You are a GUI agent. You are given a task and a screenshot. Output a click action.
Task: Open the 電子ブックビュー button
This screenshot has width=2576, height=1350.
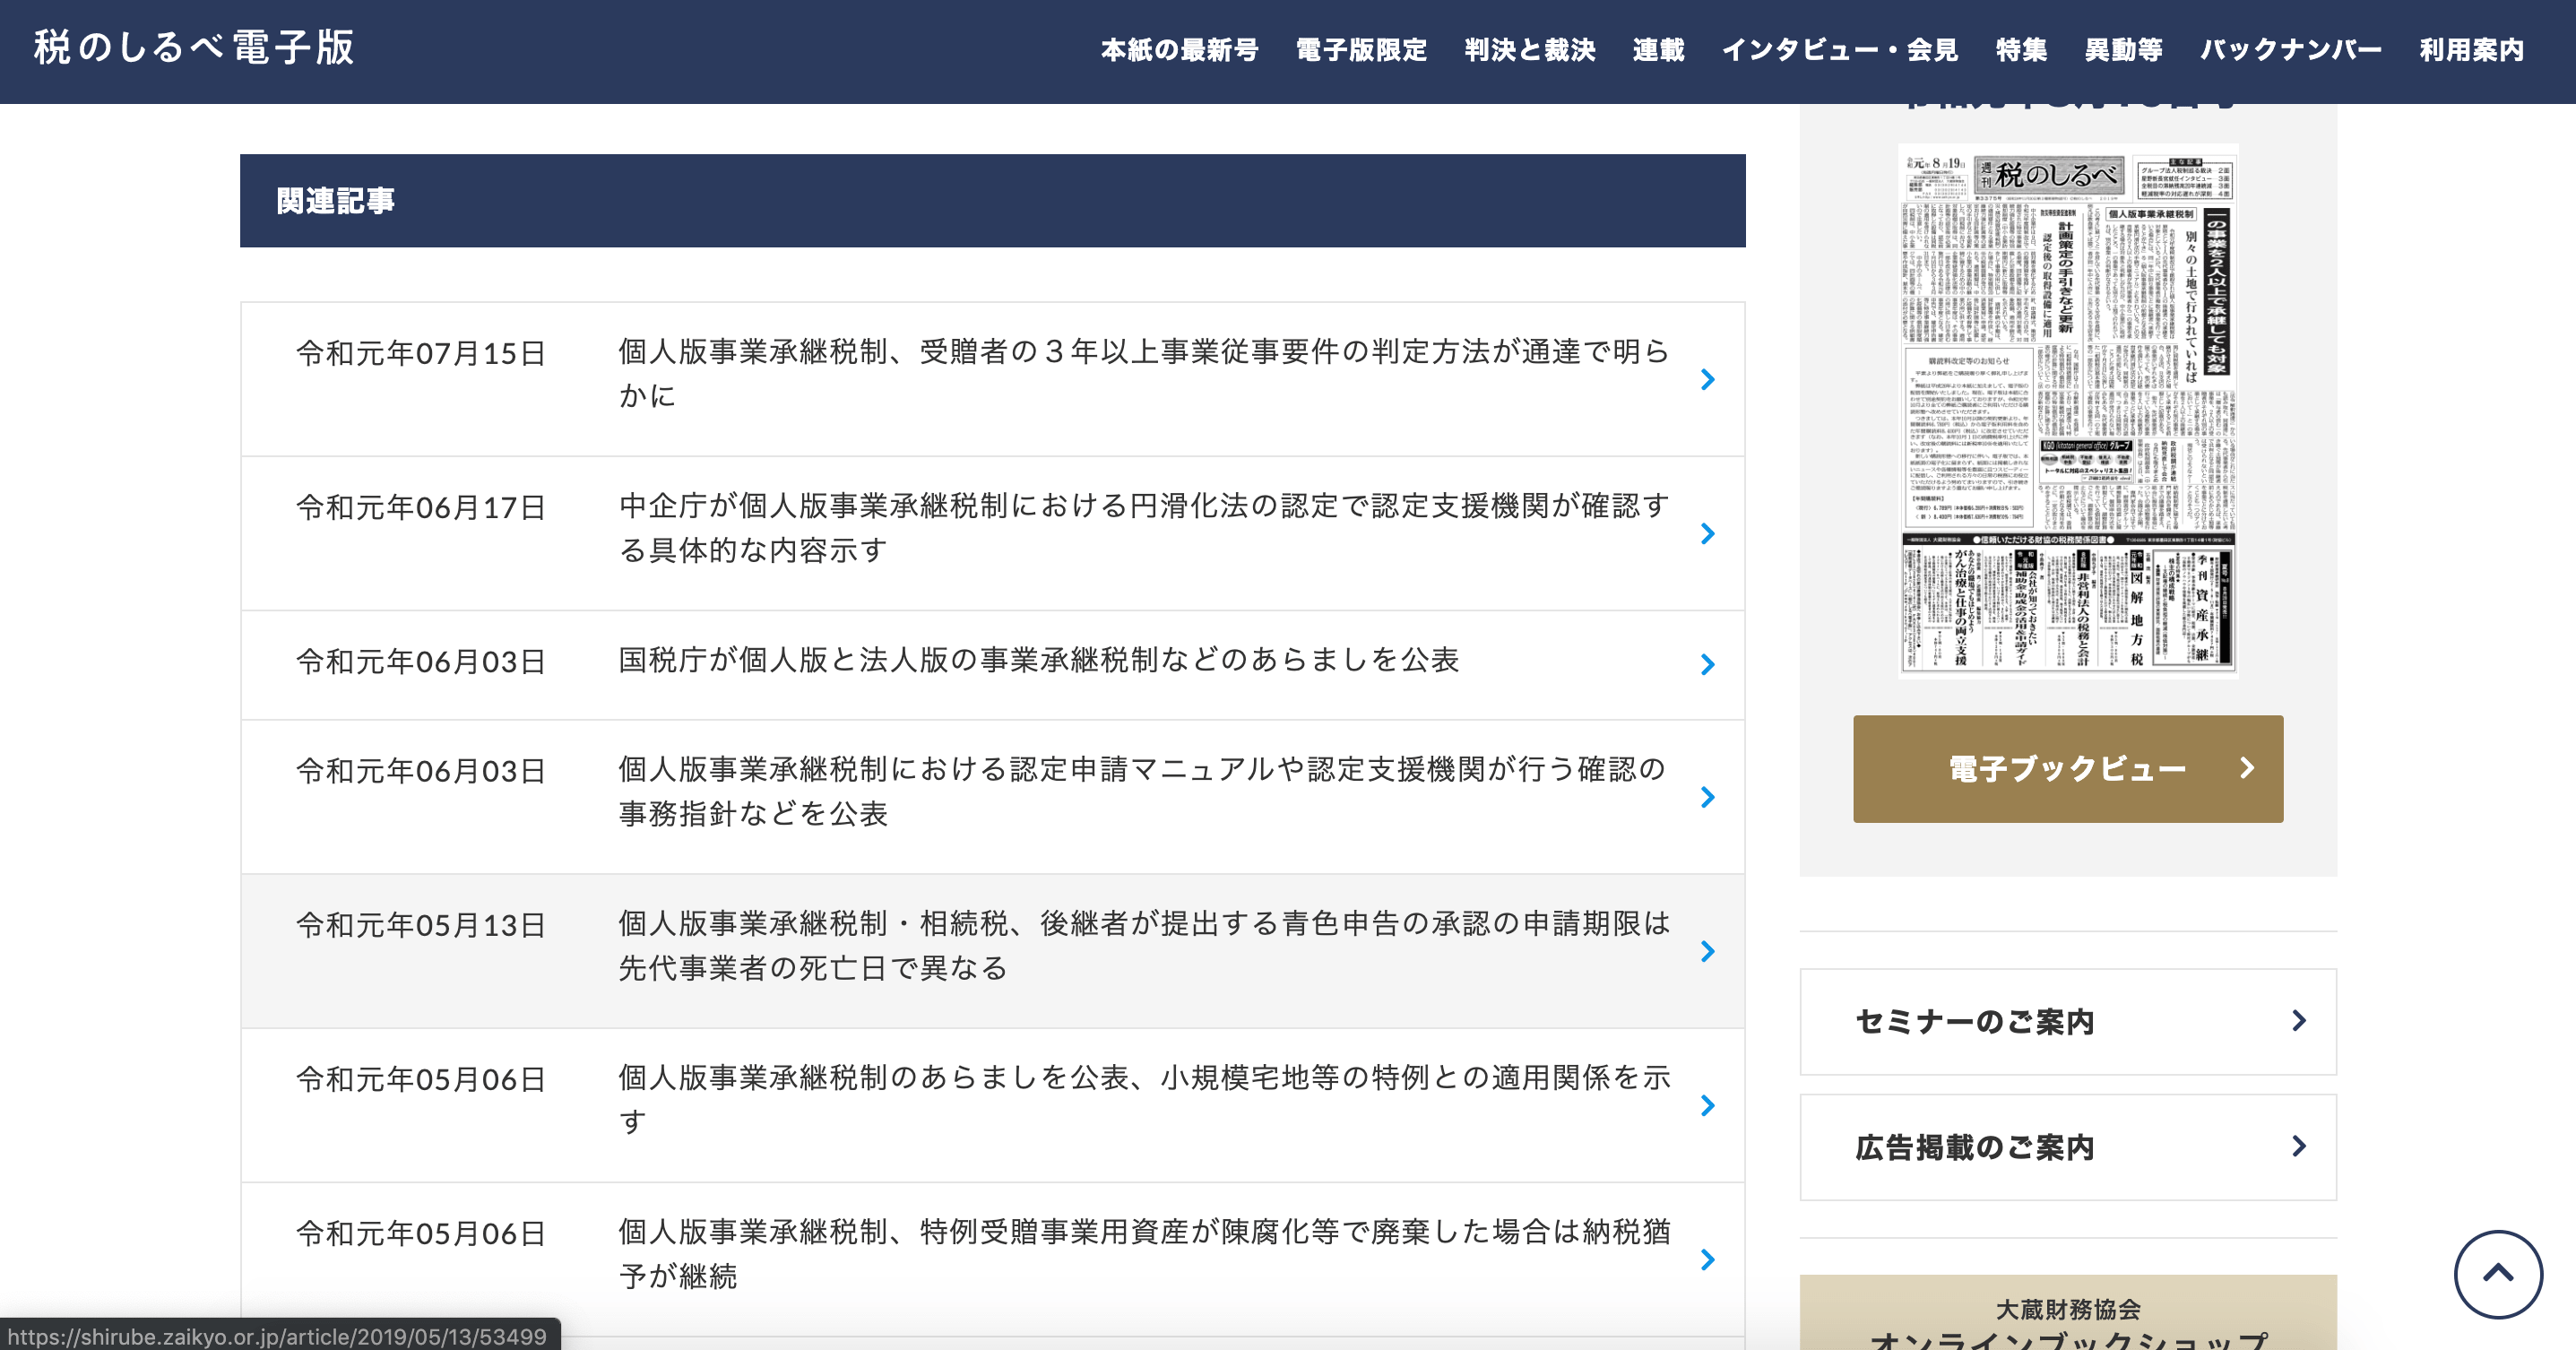tap(2067, 768)
